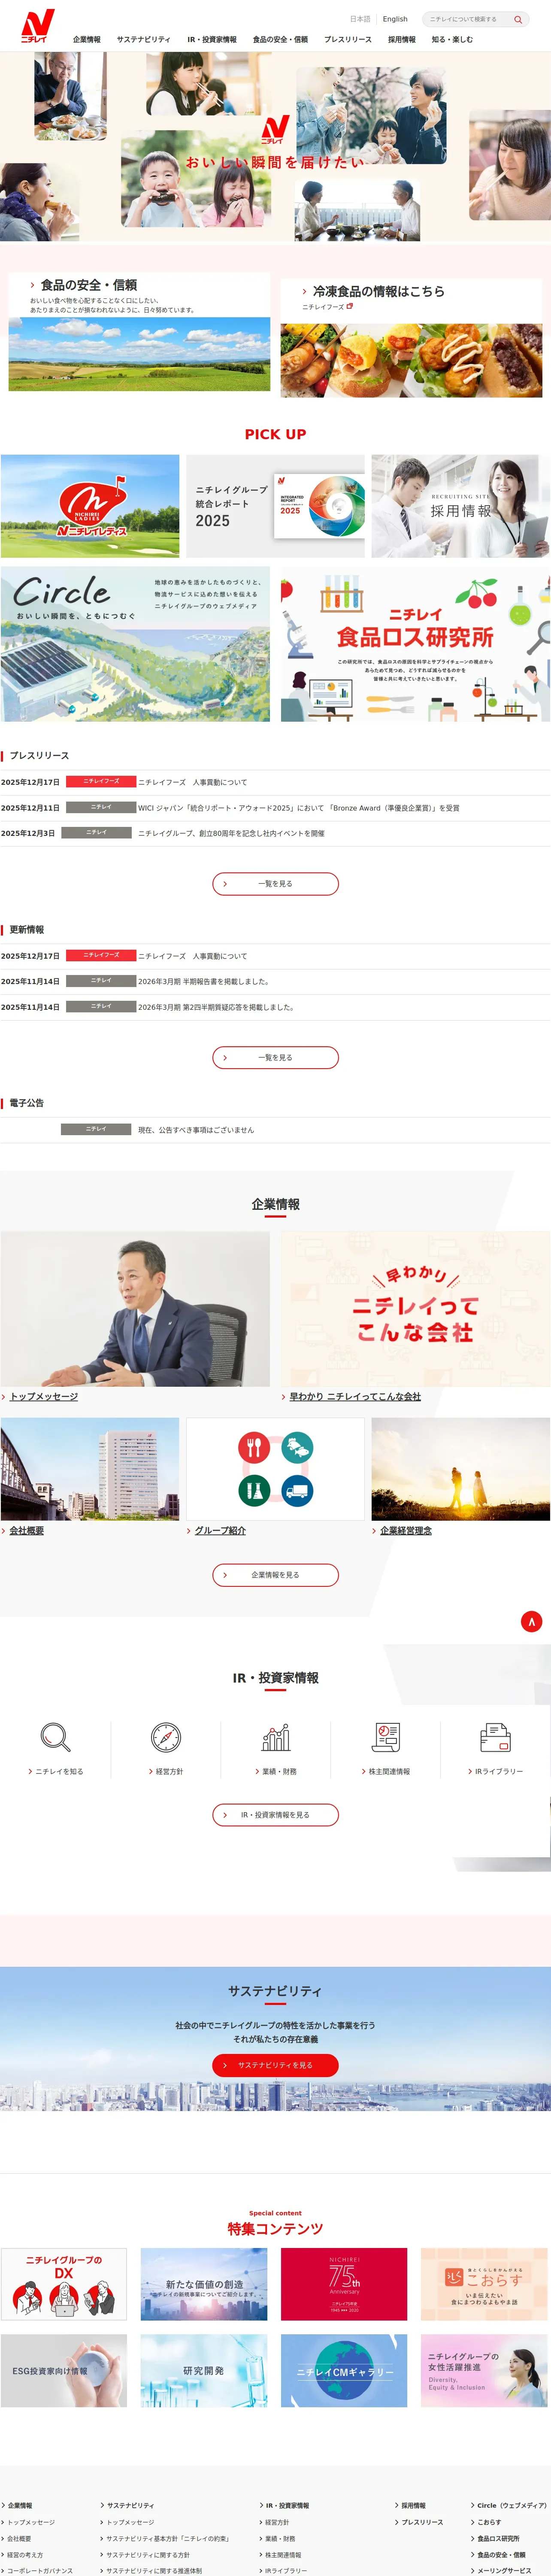Screen dimensions: 551x2576
Task: Click the seafood icon in グループ紹介 card
Action: 297,1447
